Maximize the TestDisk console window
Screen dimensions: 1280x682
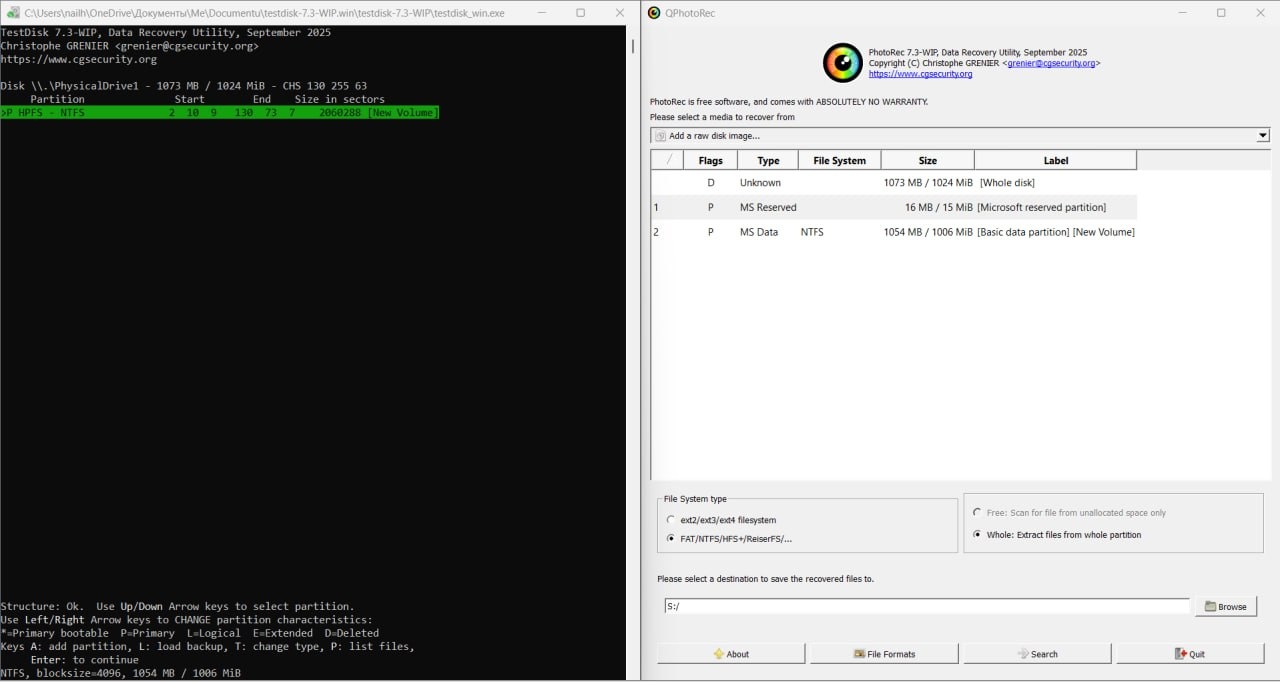click(580, 13)
